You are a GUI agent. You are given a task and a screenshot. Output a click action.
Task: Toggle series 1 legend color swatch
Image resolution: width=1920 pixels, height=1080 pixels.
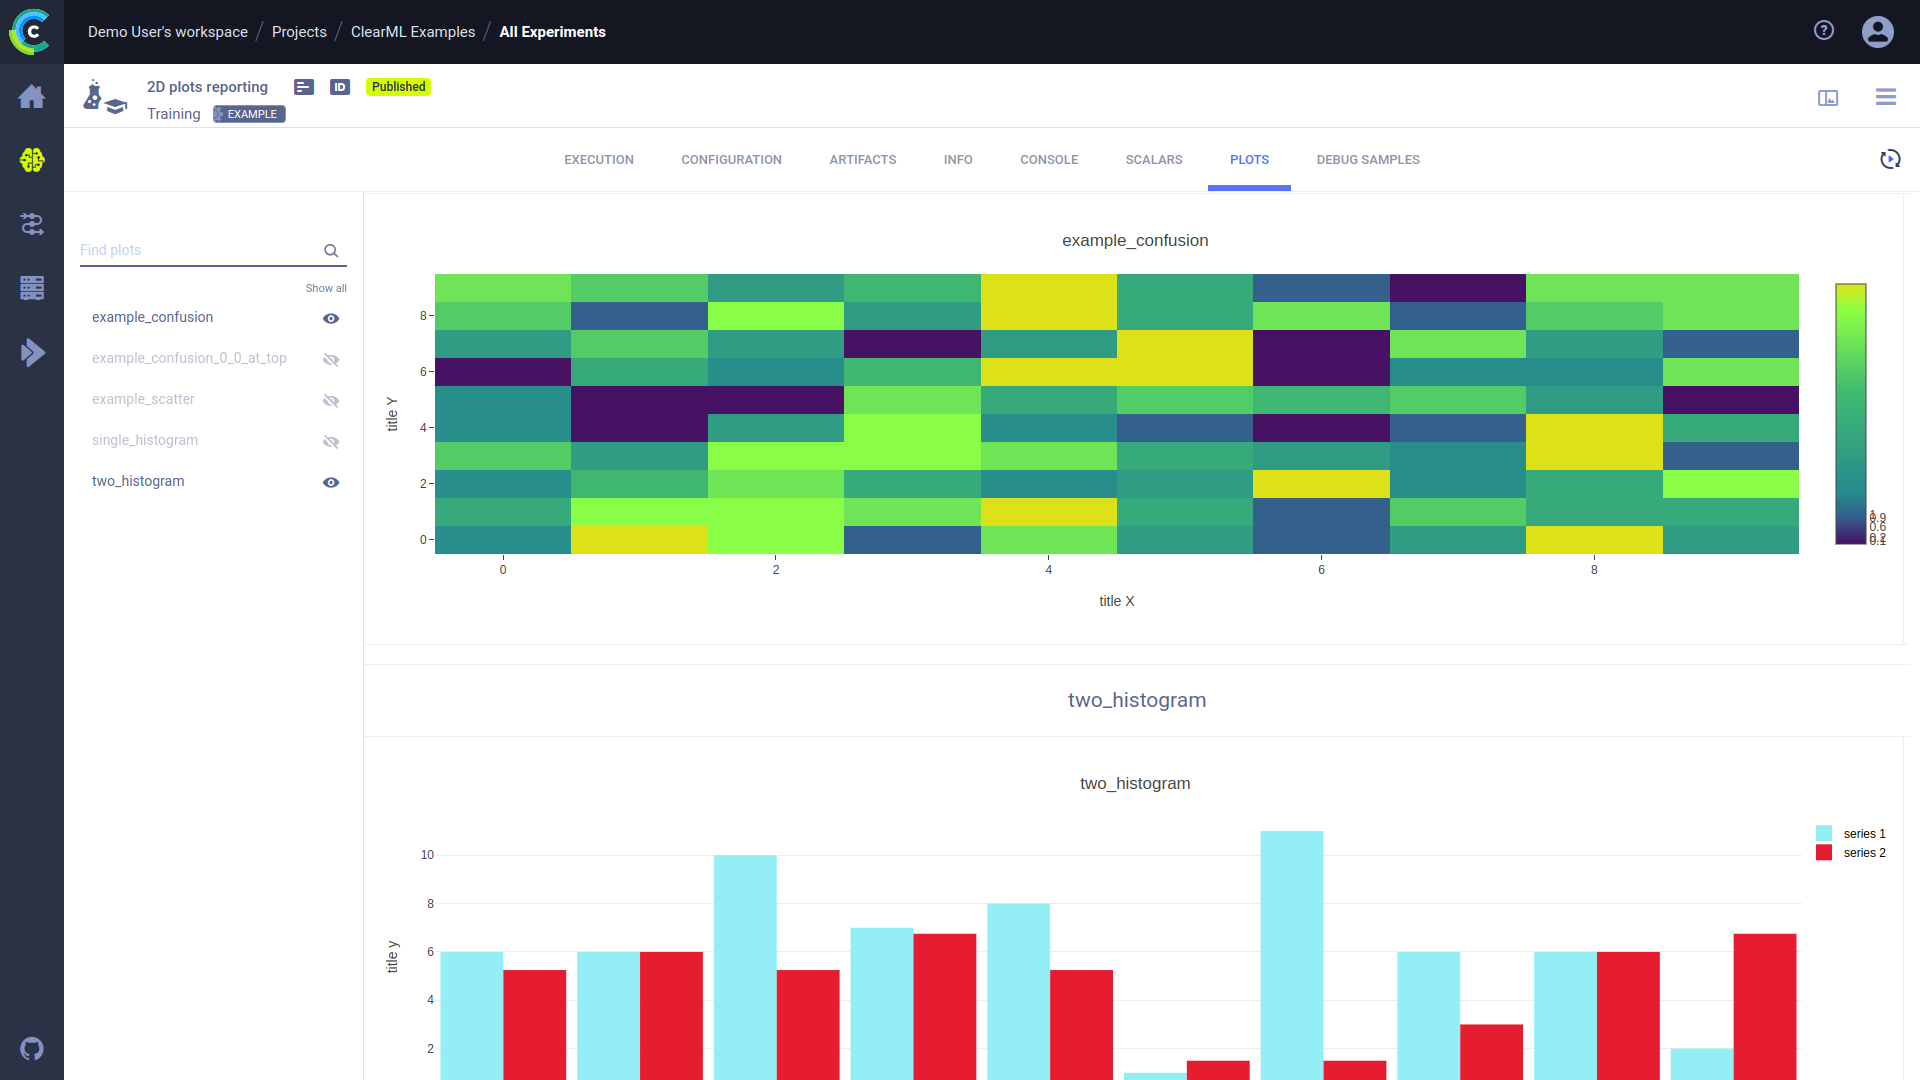(x=1824, y=833)
